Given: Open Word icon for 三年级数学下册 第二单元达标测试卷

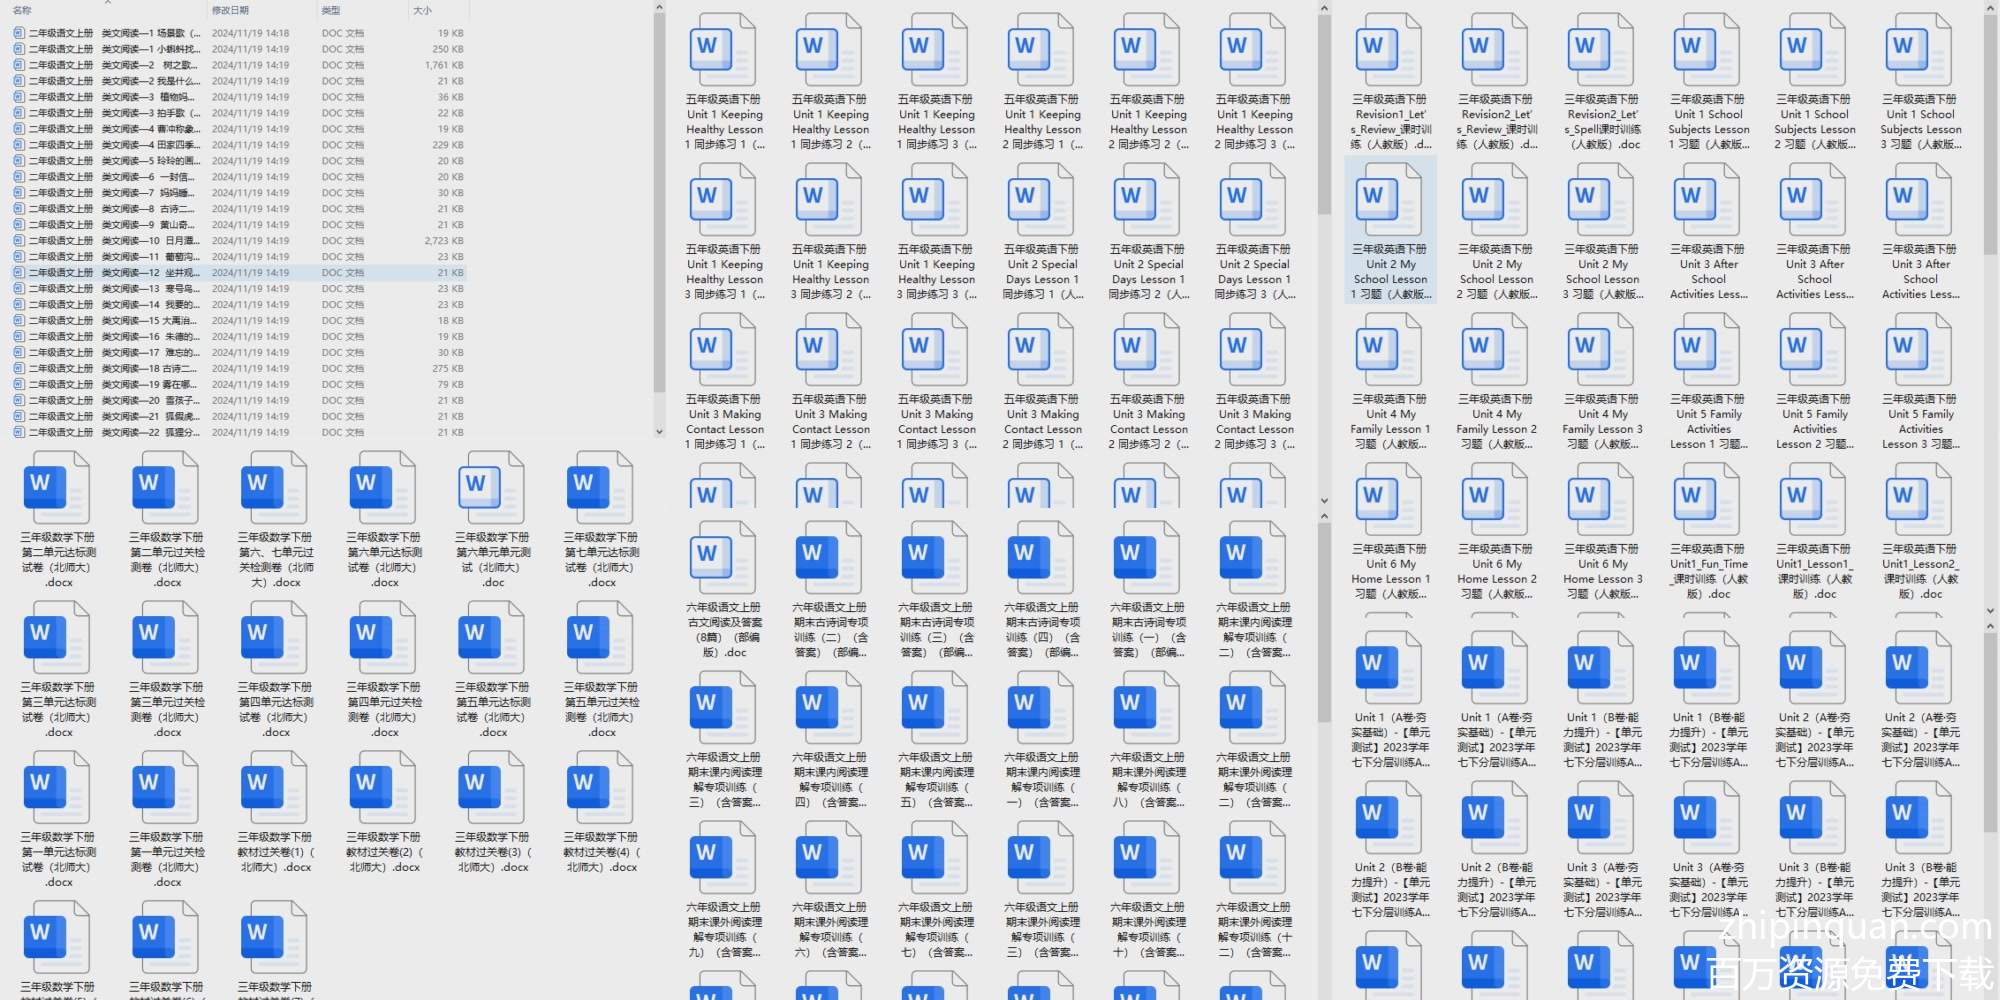Looking at the screenshot, I should click(57, 487).
